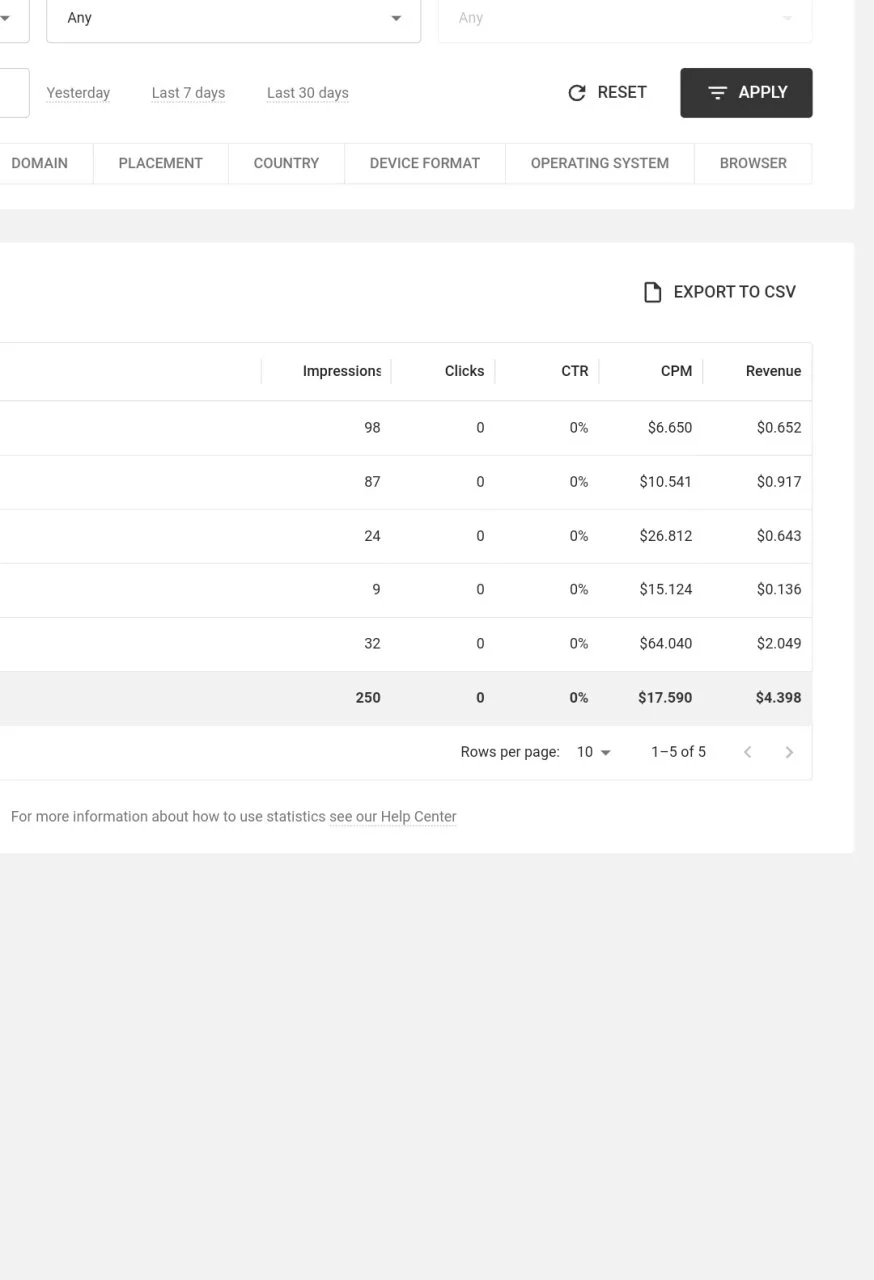Click the Reset button

pos(607,93)
